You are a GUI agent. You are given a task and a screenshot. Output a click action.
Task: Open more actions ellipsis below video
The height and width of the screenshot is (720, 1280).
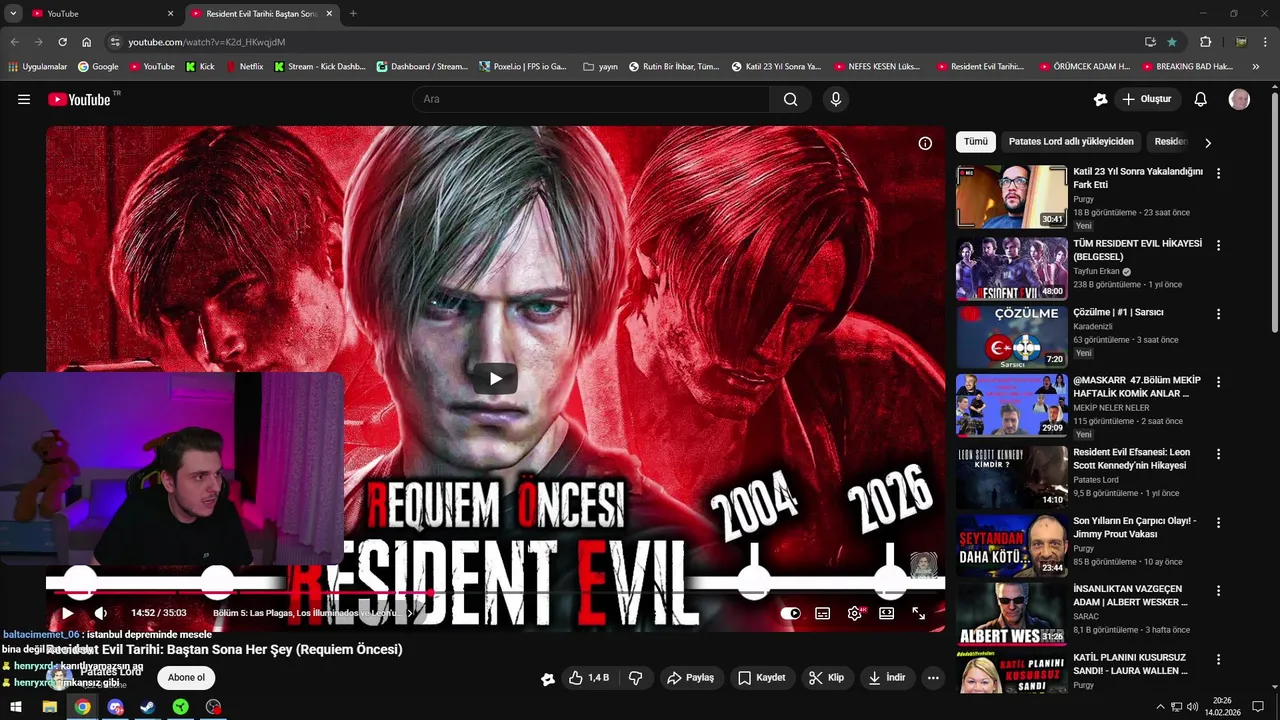click(x=933, y=677)
